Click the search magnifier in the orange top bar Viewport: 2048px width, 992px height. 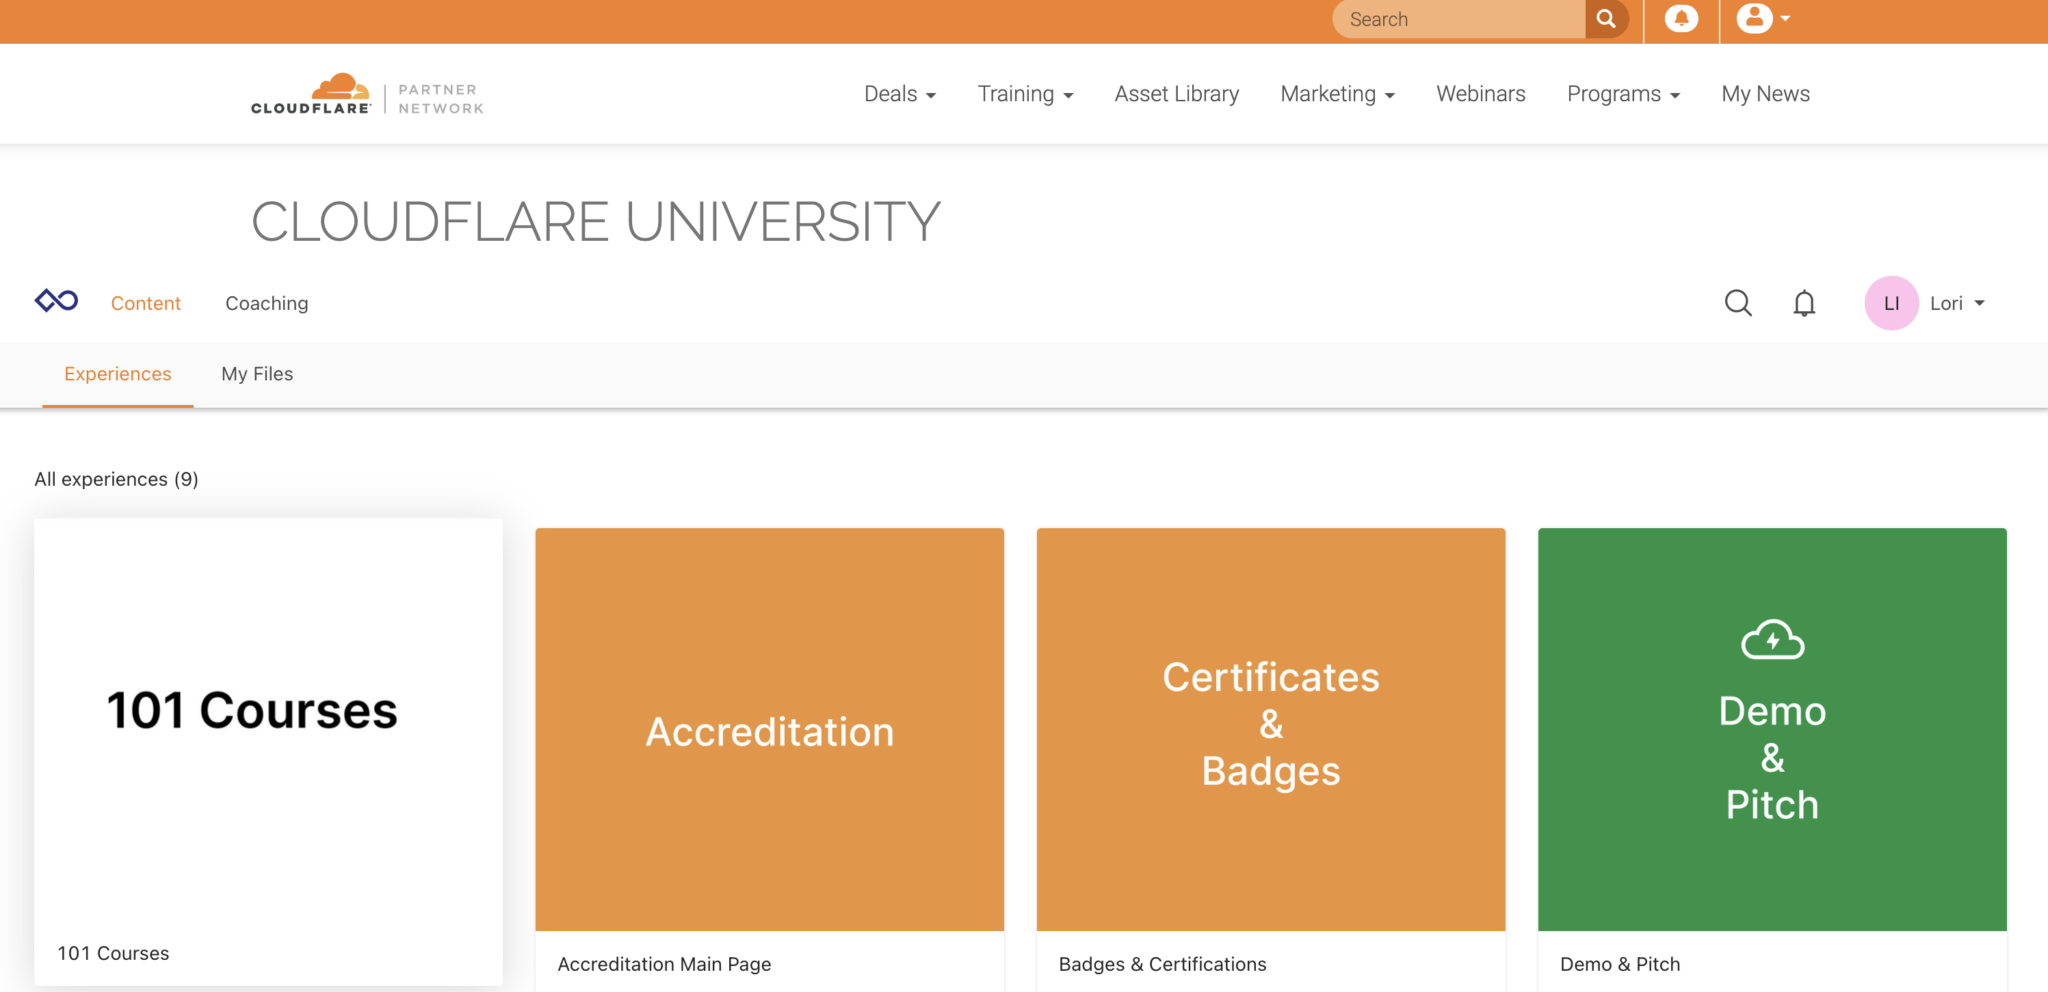pos(1606,18)
